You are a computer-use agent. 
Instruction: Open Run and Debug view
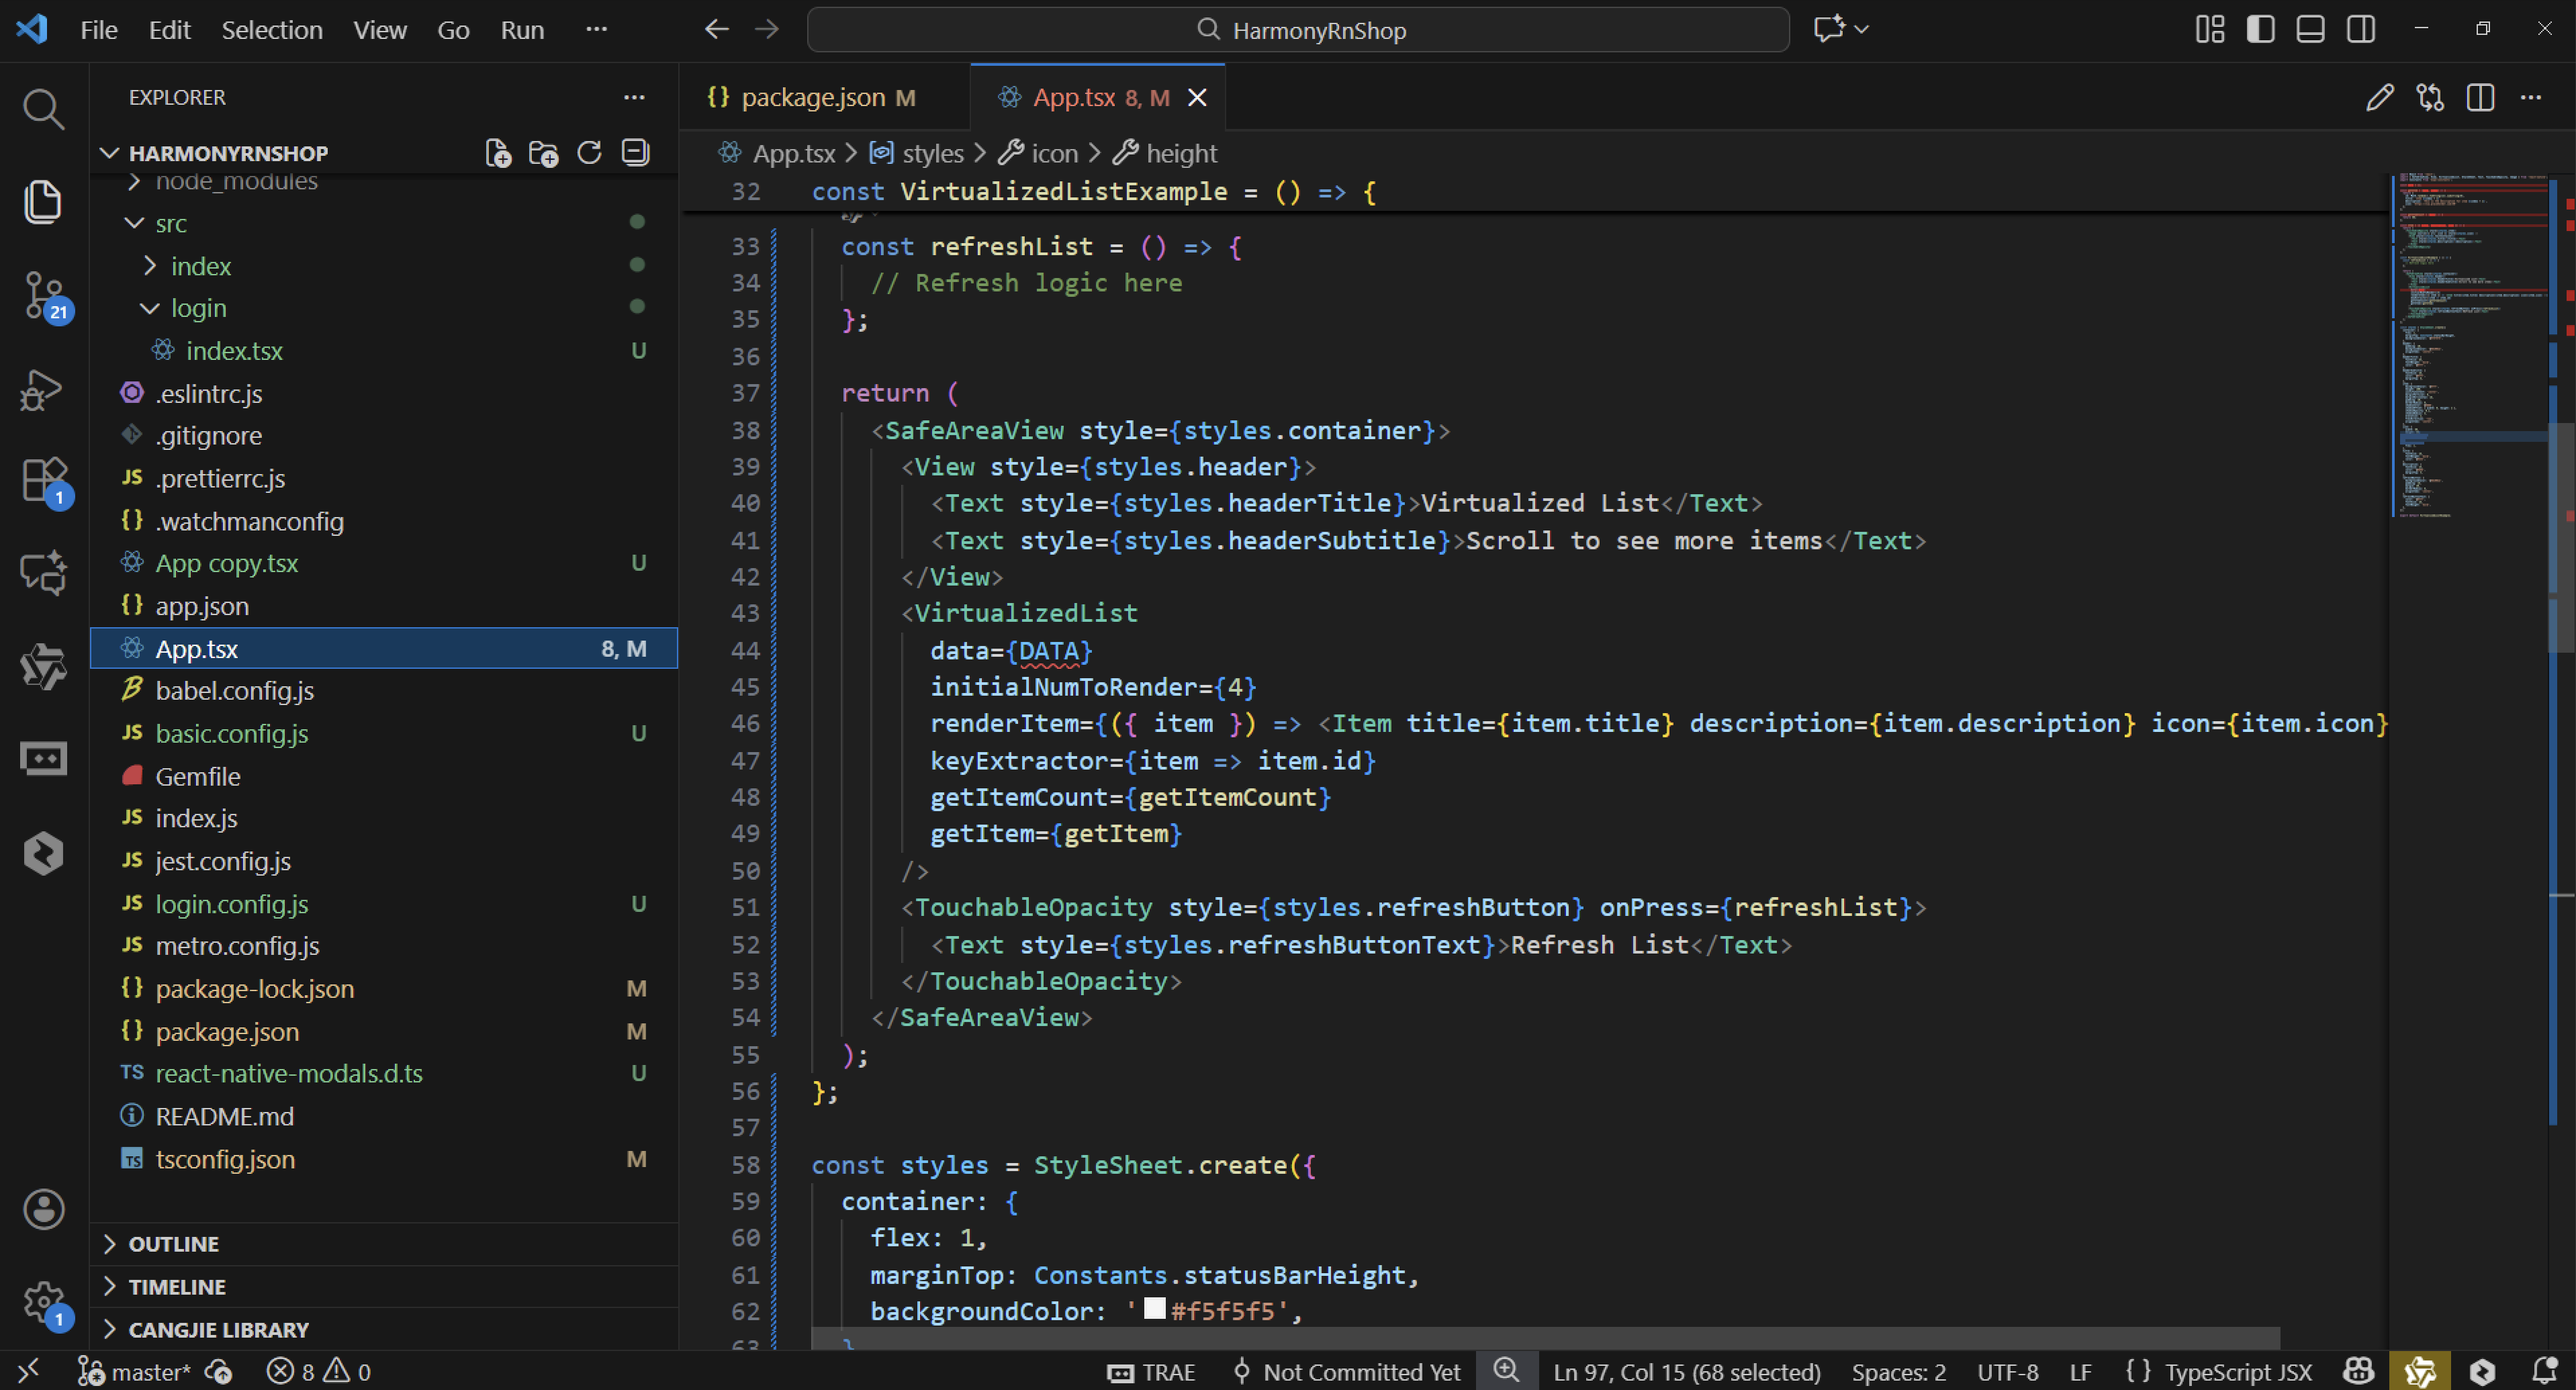[x=43, y=389]
